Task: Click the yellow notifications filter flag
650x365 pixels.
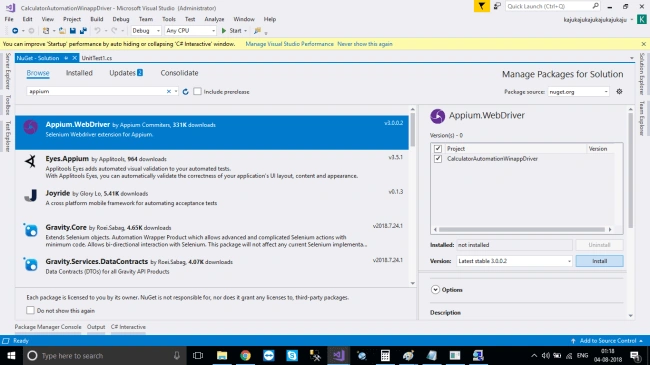Action: (482, 6)
